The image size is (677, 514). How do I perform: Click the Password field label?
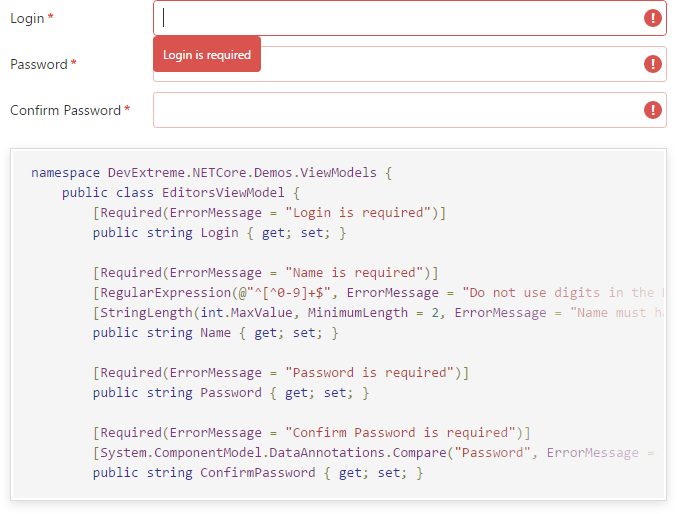[x=38, y=65]
